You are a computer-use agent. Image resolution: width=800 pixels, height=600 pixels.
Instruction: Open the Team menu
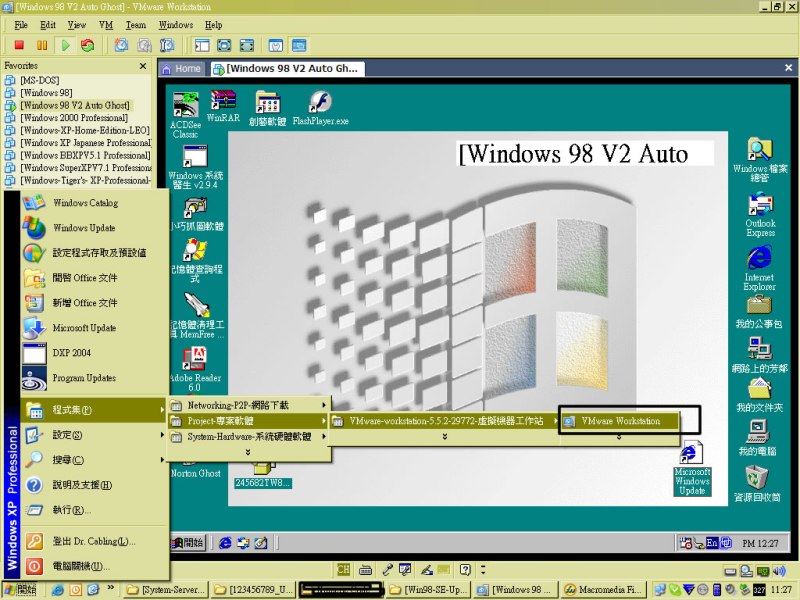(x=136, y=25)
